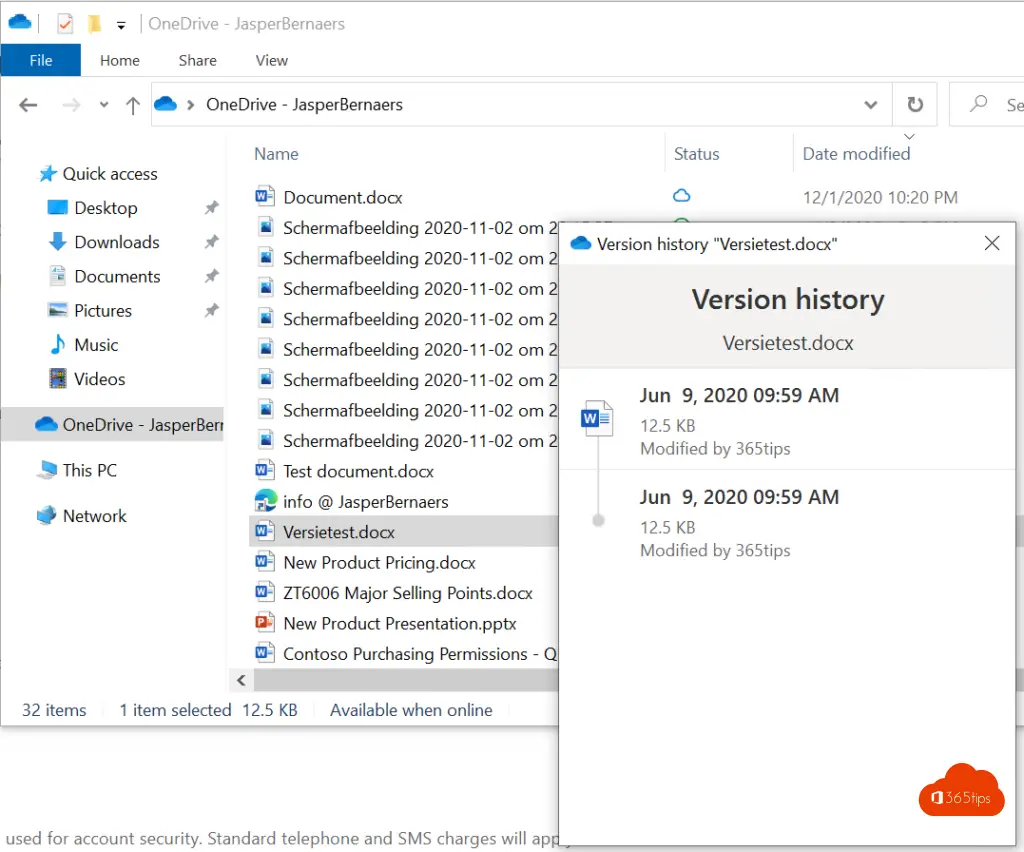Click the Name column header

click(276, 154)
